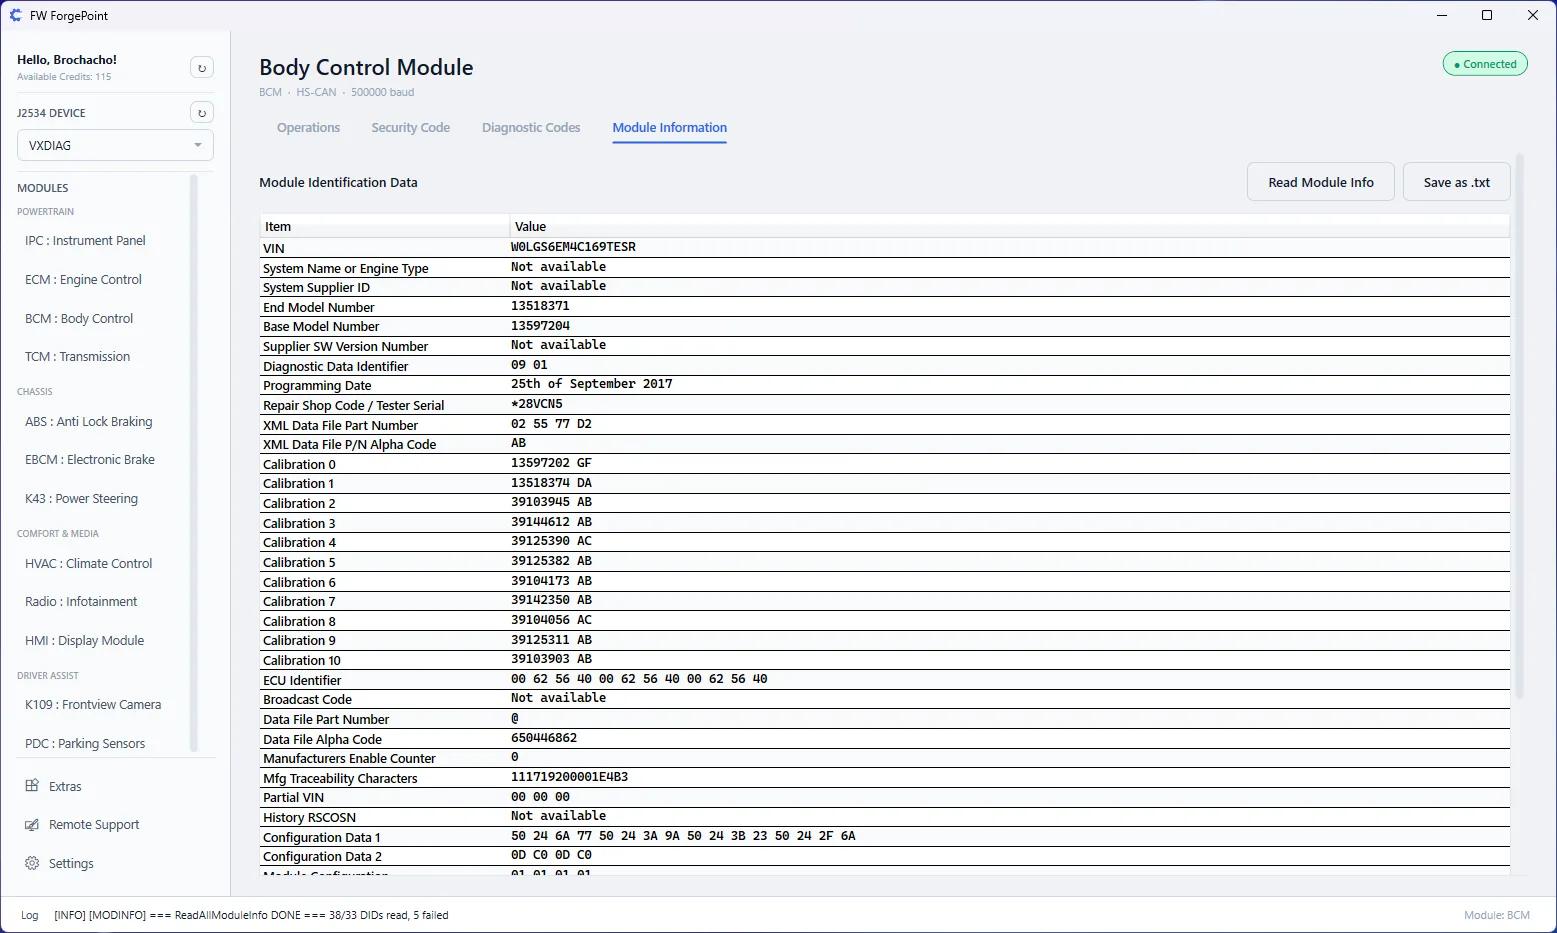
Task: Click the FW ForgePoint app logo icon
Action: click(16, 15)
